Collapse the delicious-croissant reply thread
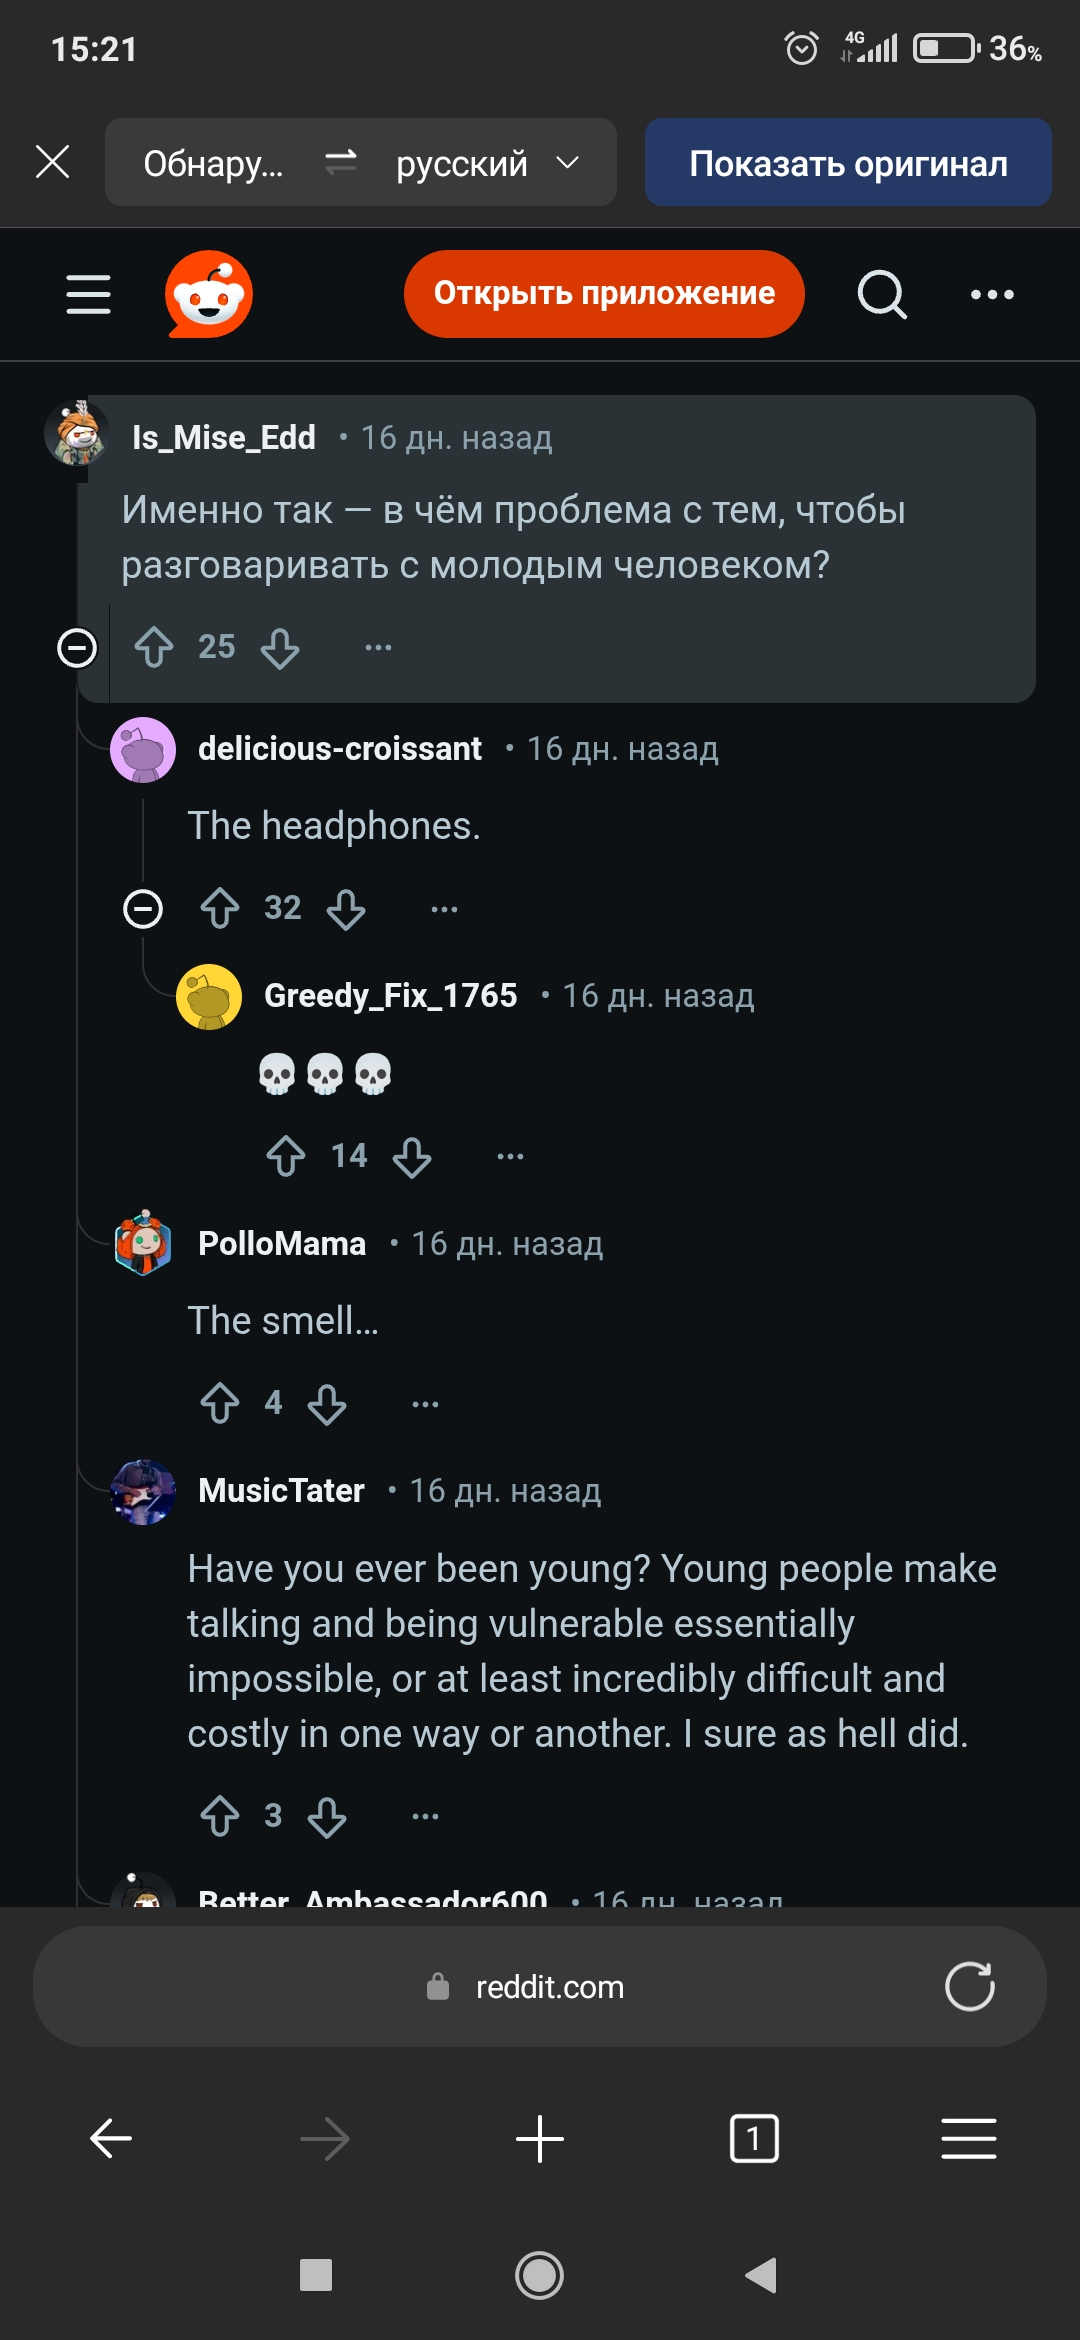 (143, 909)
